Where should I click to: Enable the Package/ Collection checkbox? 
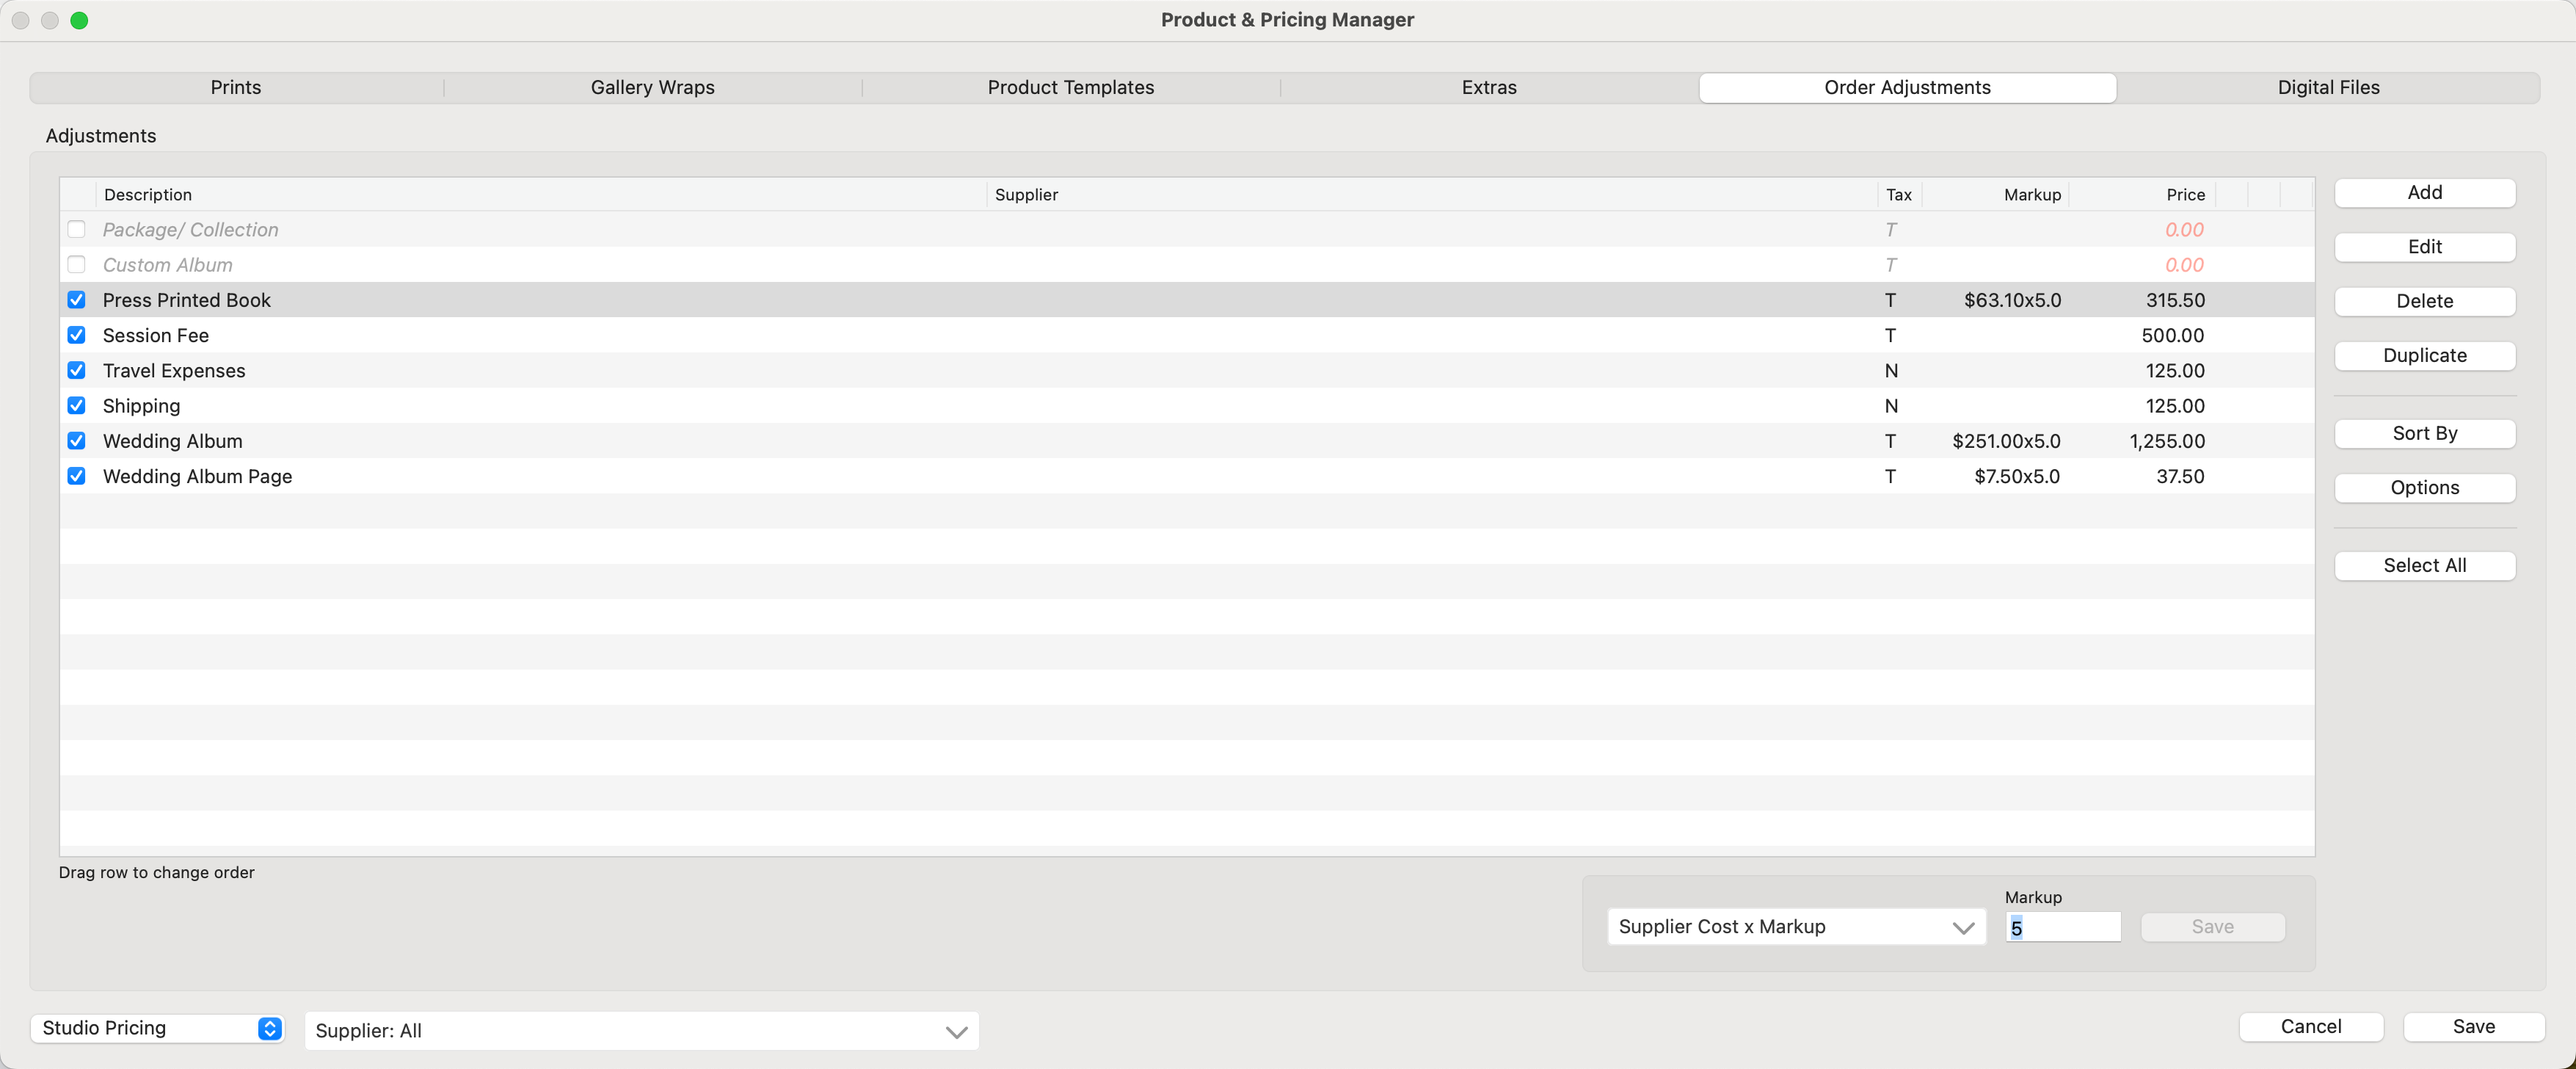(x=76, y=229)
